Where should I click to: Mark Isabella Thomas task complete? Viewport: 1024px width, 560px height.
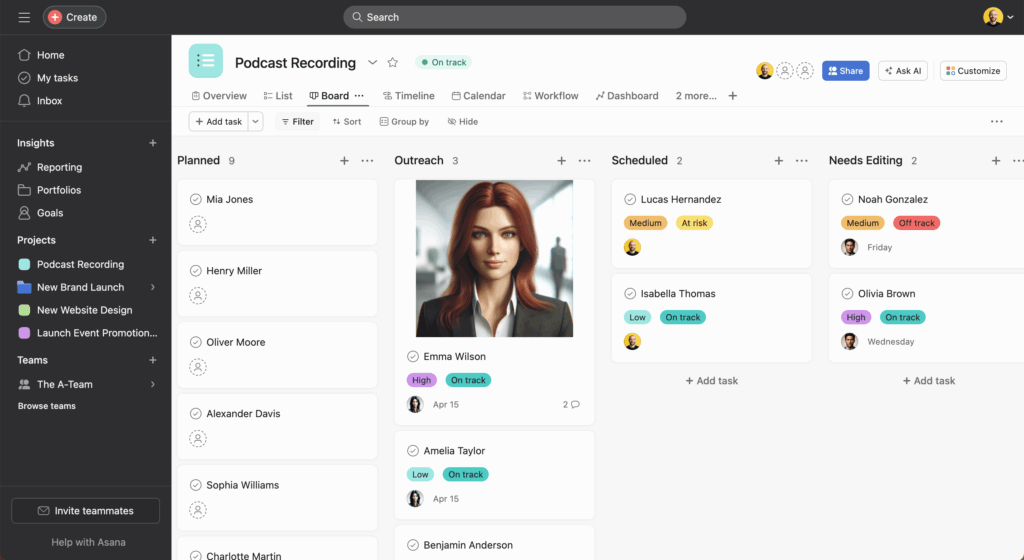click(630, 294)
